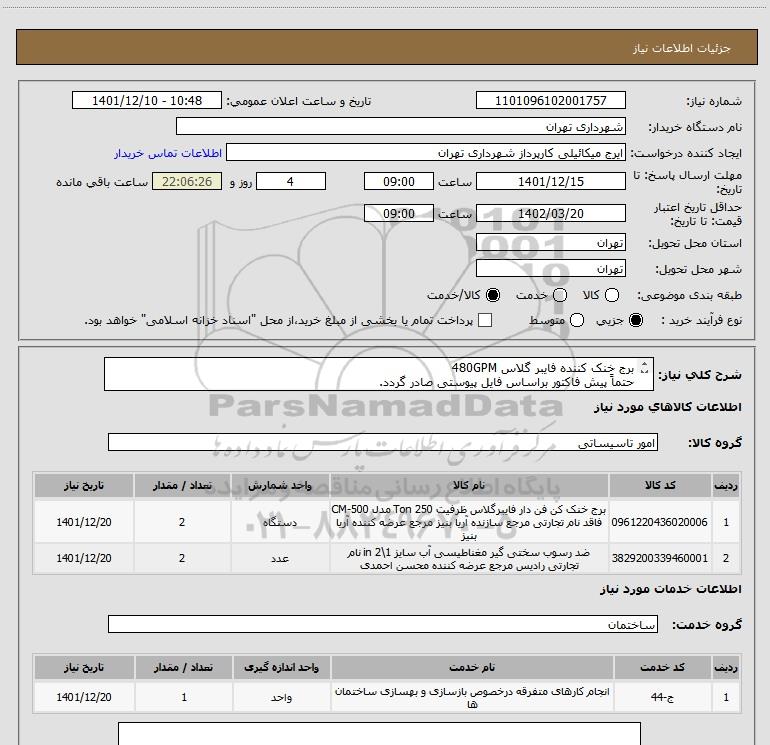This screenshot has width=770, height=745.
Task: Click the کد کالا column header
Action: [660, 485]
